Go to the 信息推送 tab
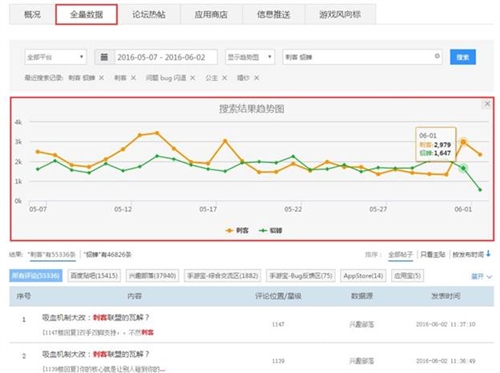The width and height of the screenshot is (500, 373). 273,14
